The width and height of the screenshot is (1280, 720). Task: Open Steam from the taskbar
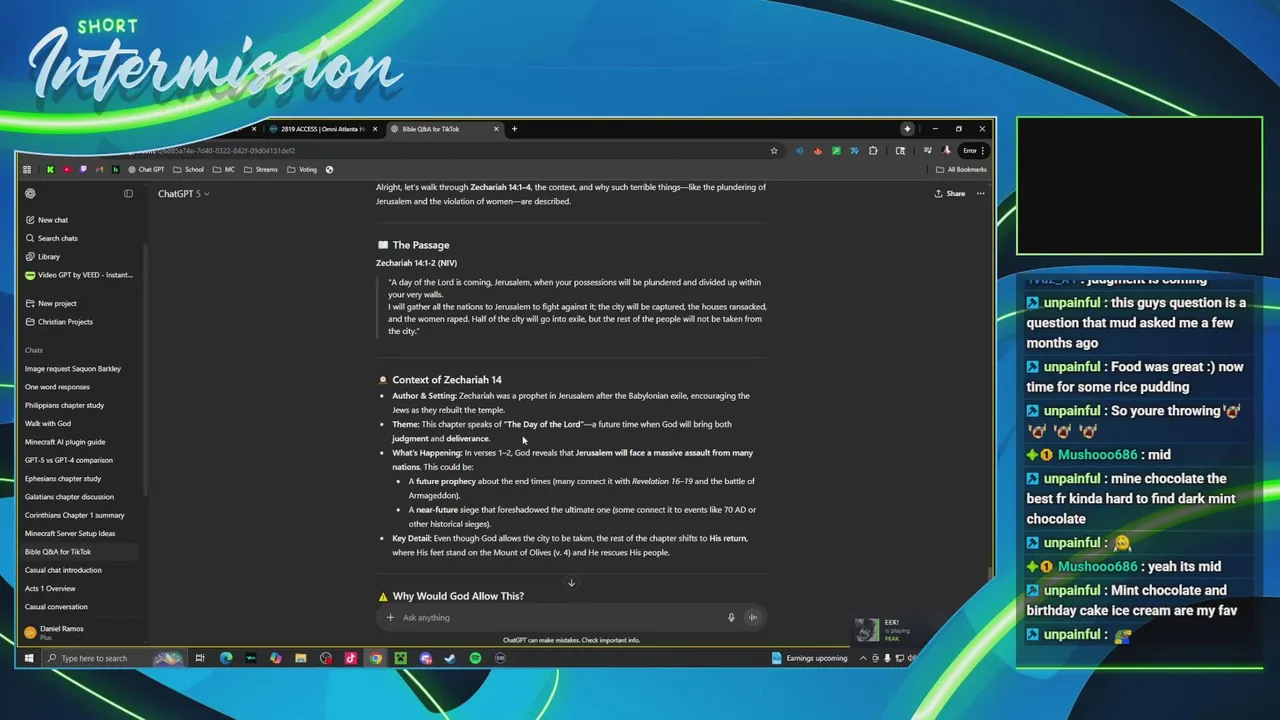450,658
